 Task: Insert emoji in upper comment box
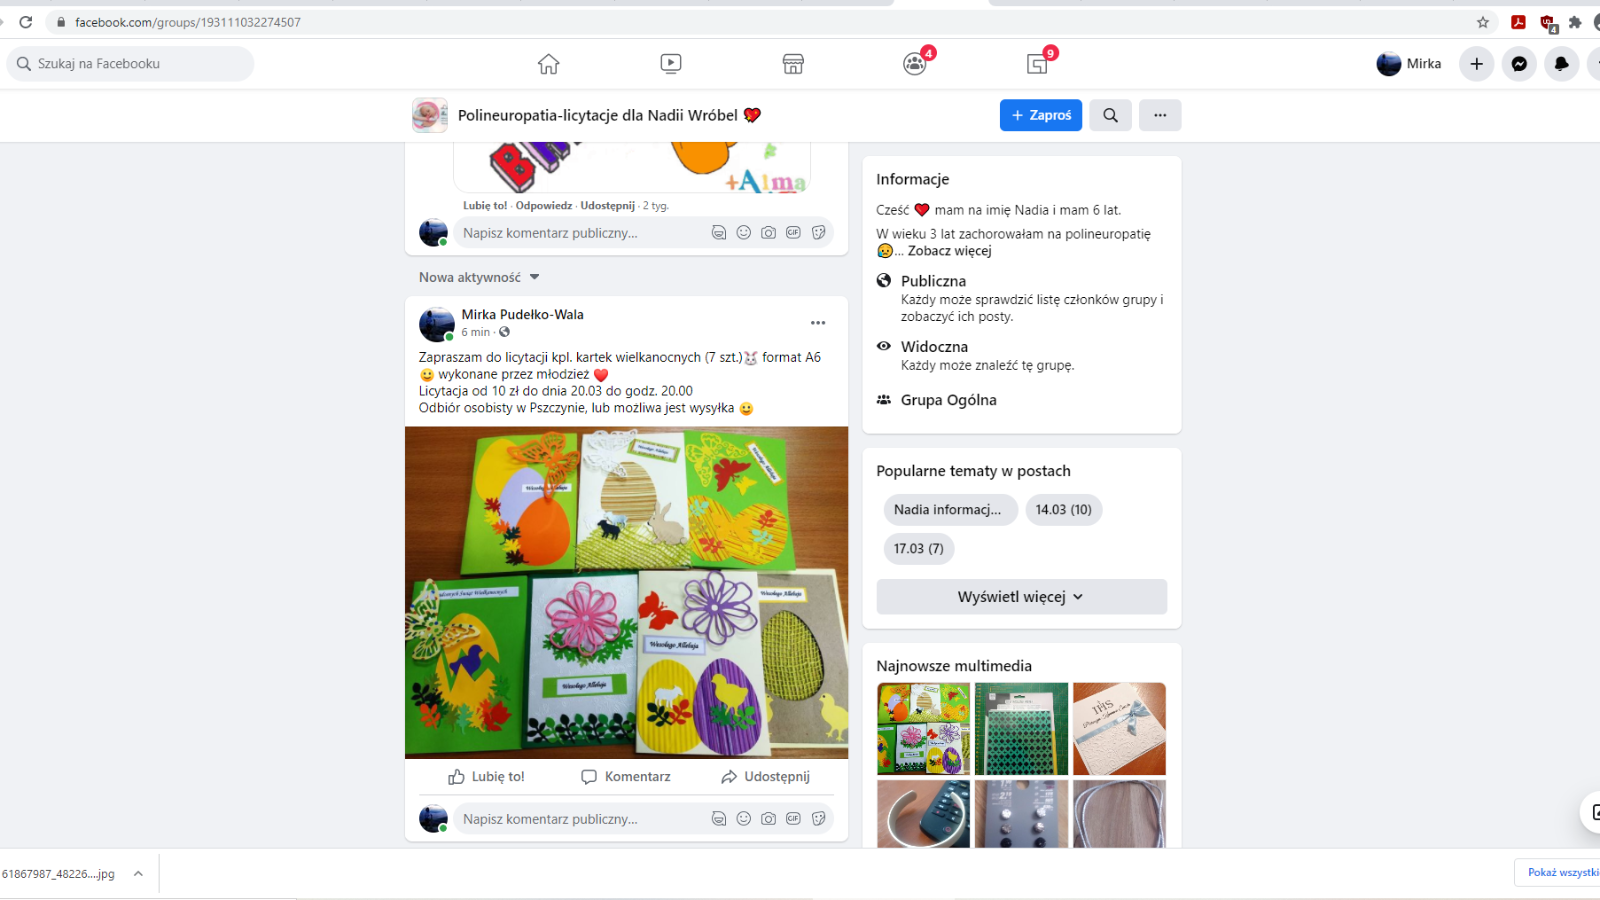click(x=743, y=233)
